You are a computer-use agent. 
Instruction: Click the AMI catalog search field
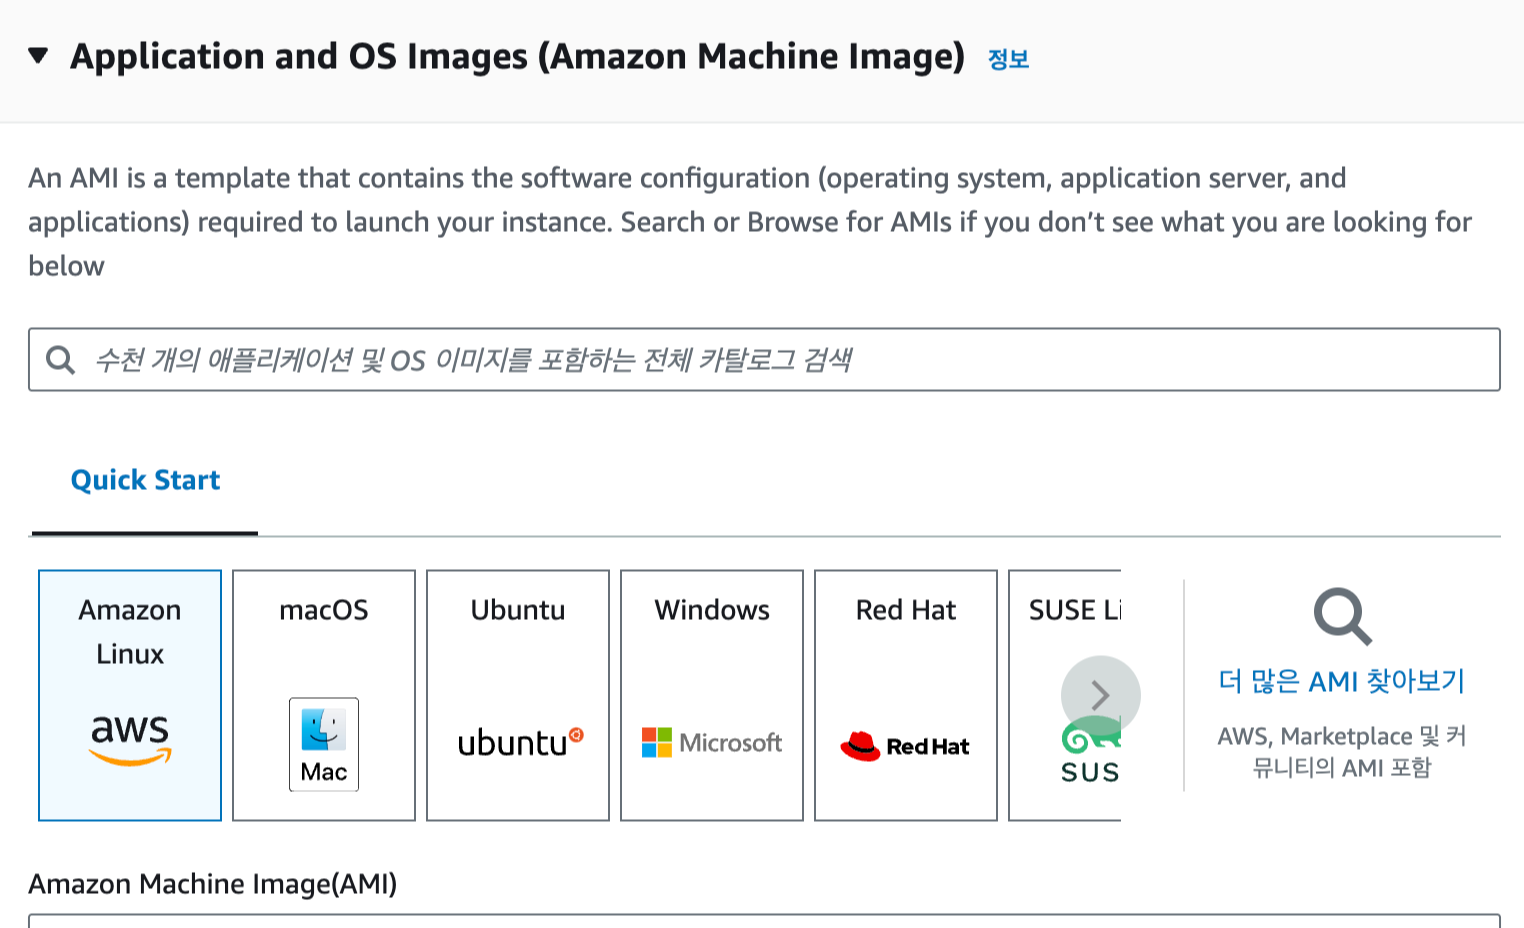tap(764, 359)
